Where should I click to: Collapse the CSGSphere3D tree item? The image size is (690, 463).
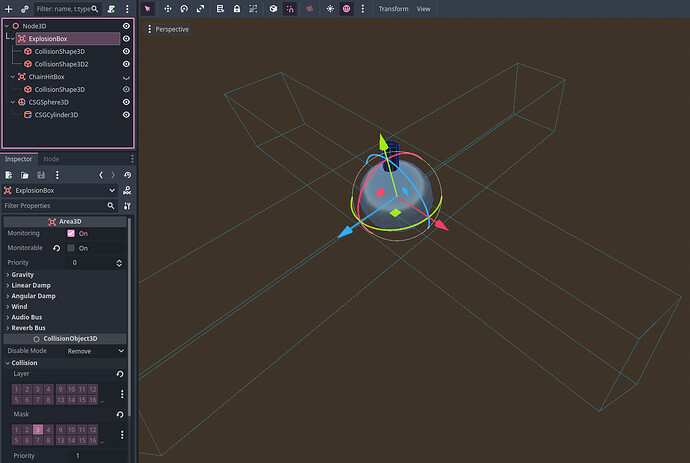pos(13,102)
